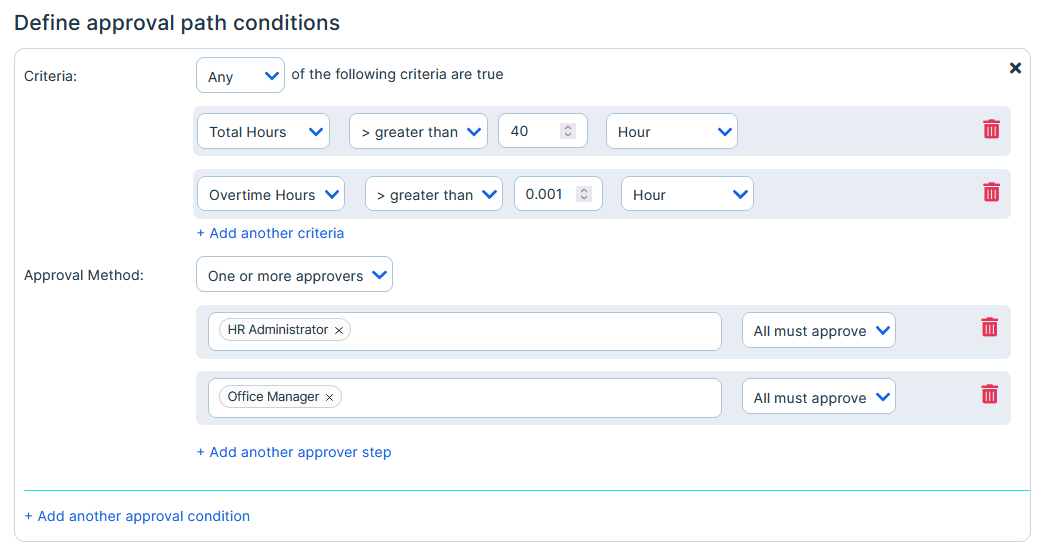Close the approval condition with X

(x=1015, y=68)
